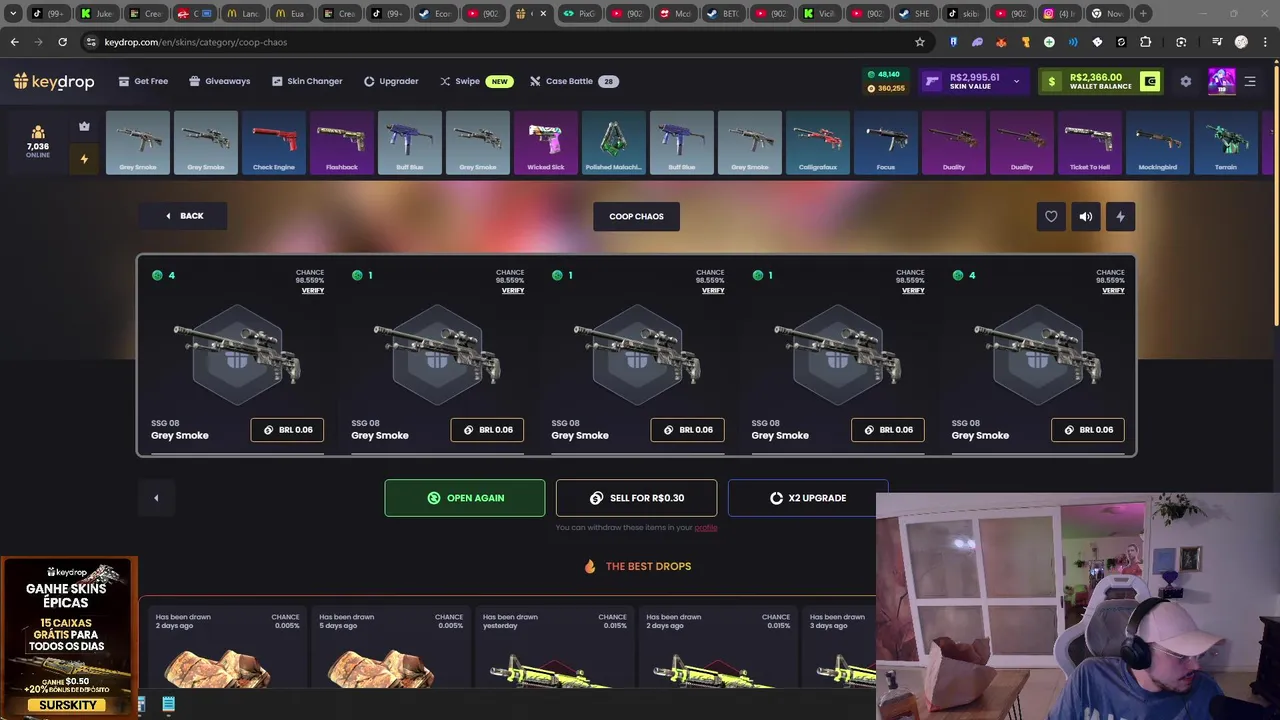Click the green dollar deposit icon

[x=1051, y=81]
